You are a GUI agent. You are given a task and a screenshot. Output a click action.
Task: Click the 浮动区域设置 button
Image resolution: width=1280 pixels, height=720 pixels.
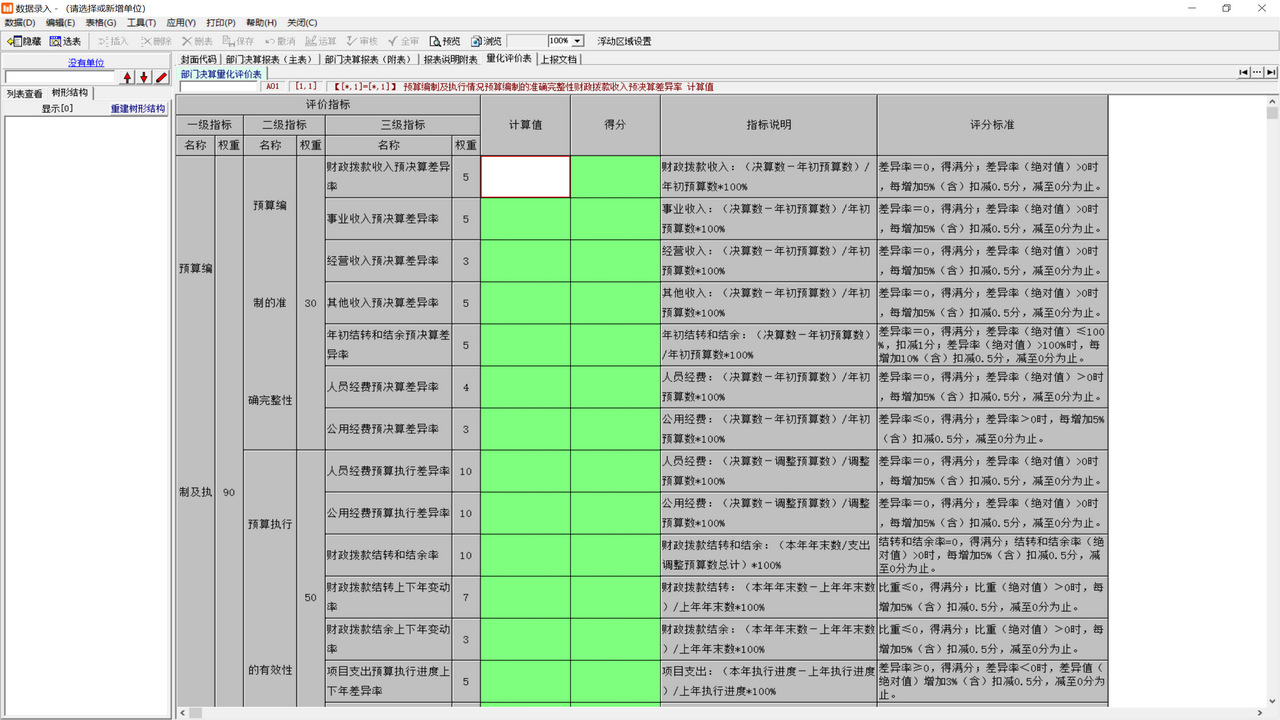point(624,41)
